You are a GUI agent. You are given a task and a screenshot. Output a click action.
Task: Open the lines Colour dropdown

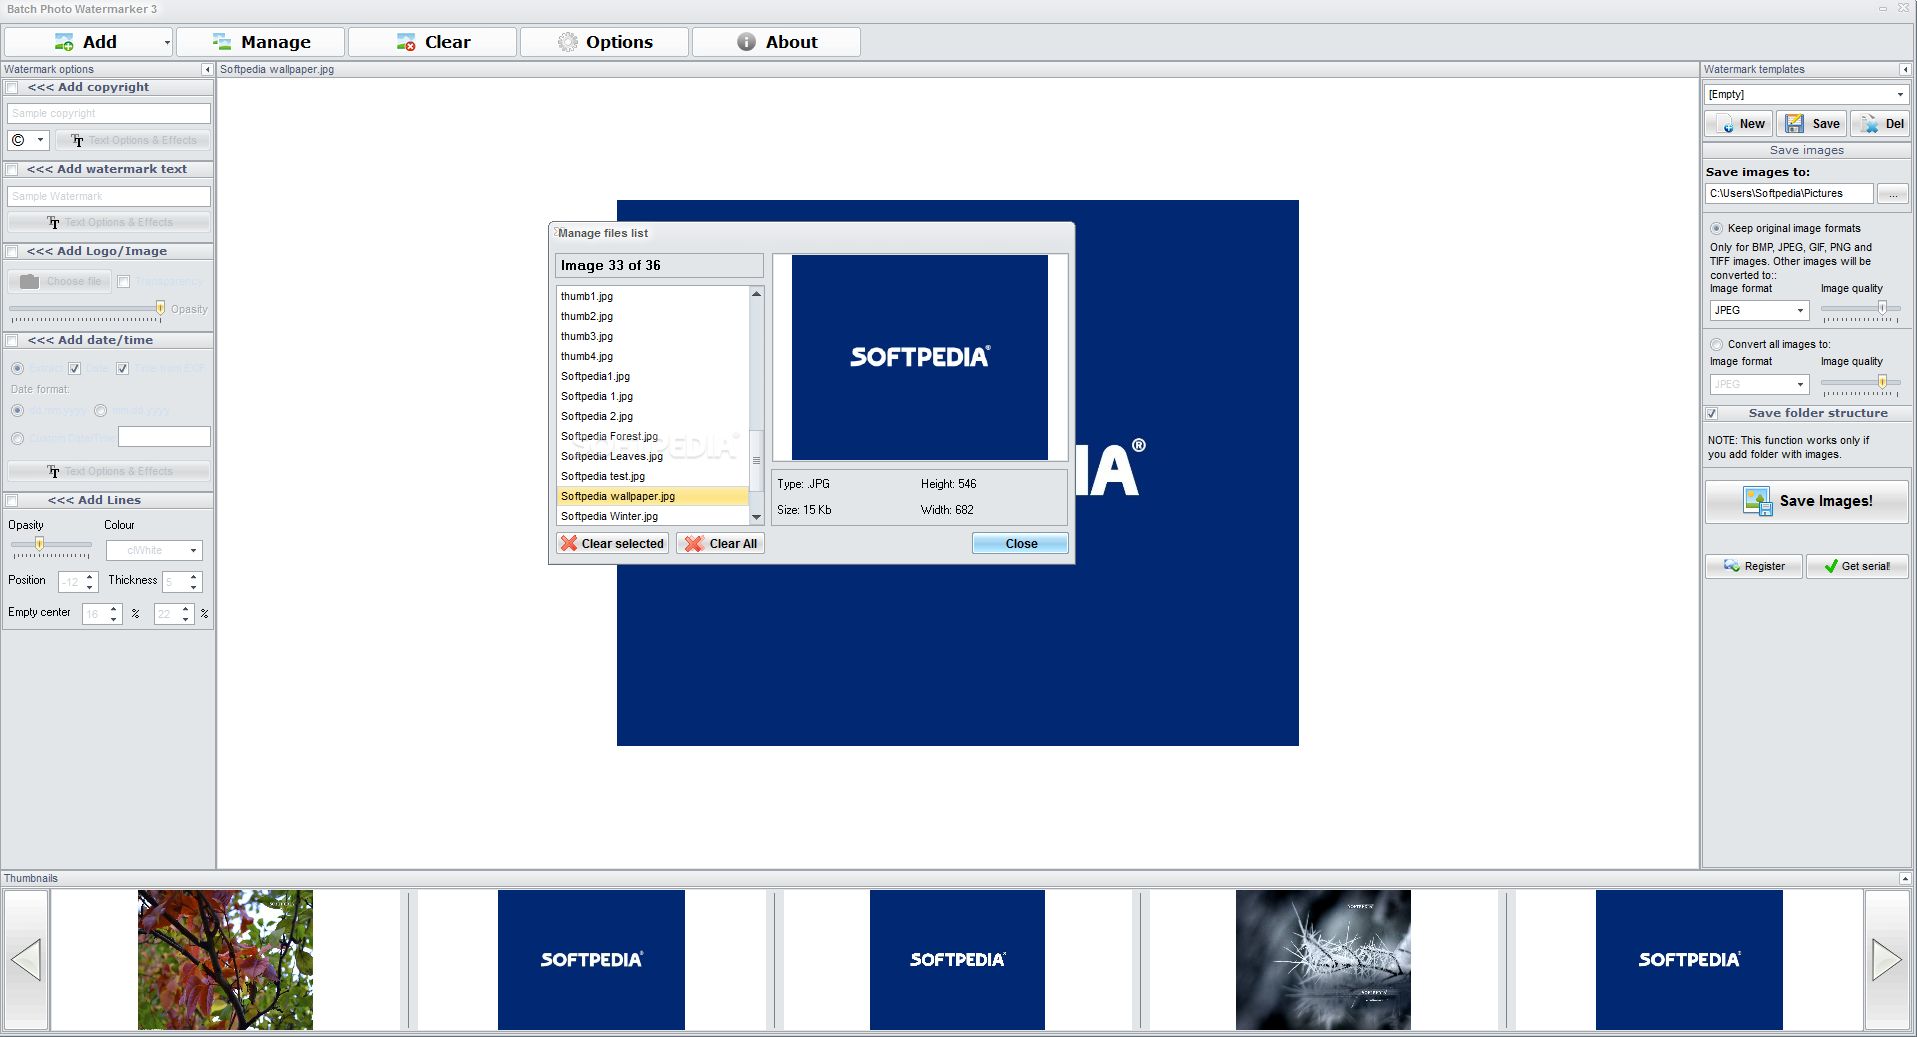(x=154, y=551)
